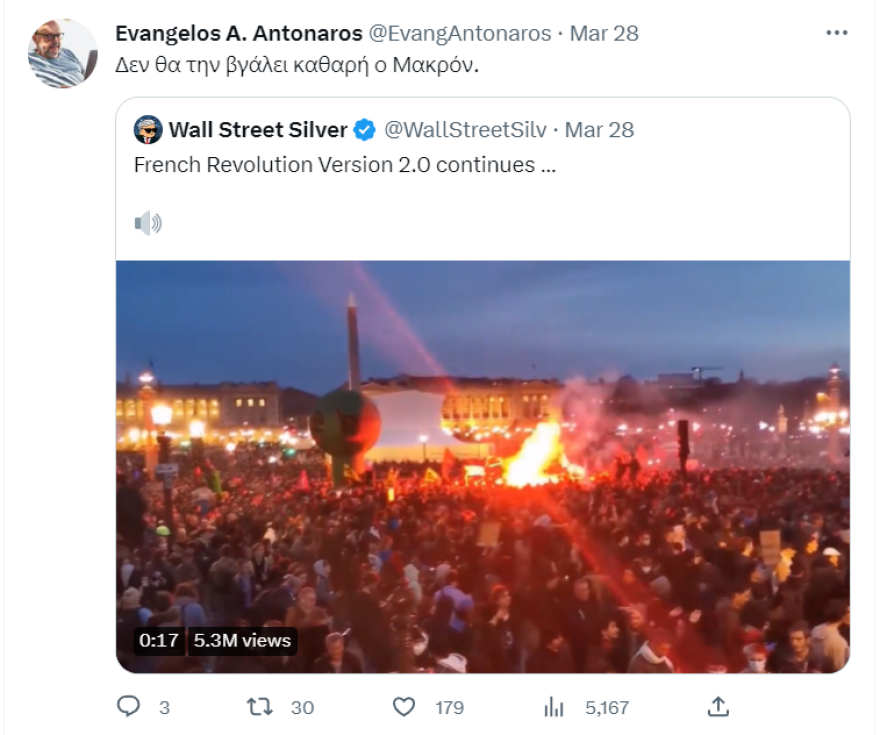Viewport: 880px width, 735px height.
Task: Click the quoted tweet's Mar 28 timestamp
Action: [599, 130]
